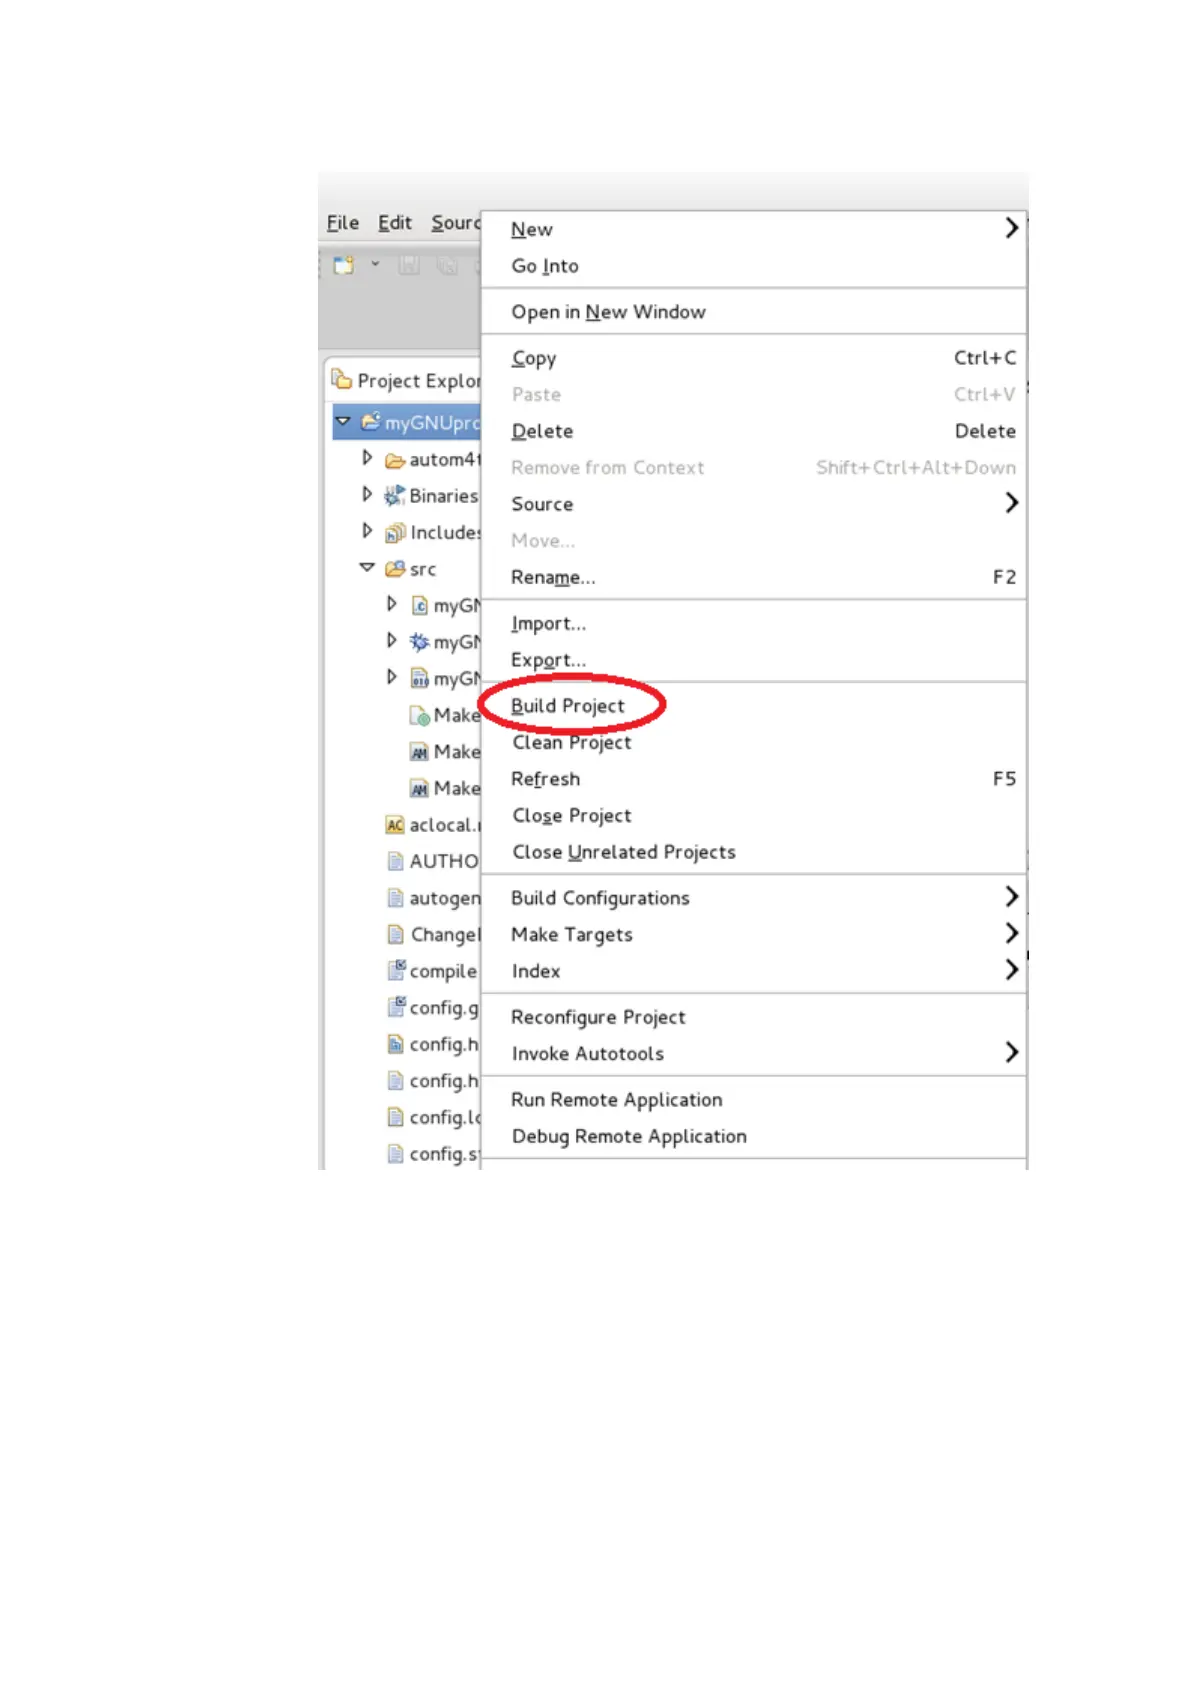Collapse the src folder node

coord(367,567)
